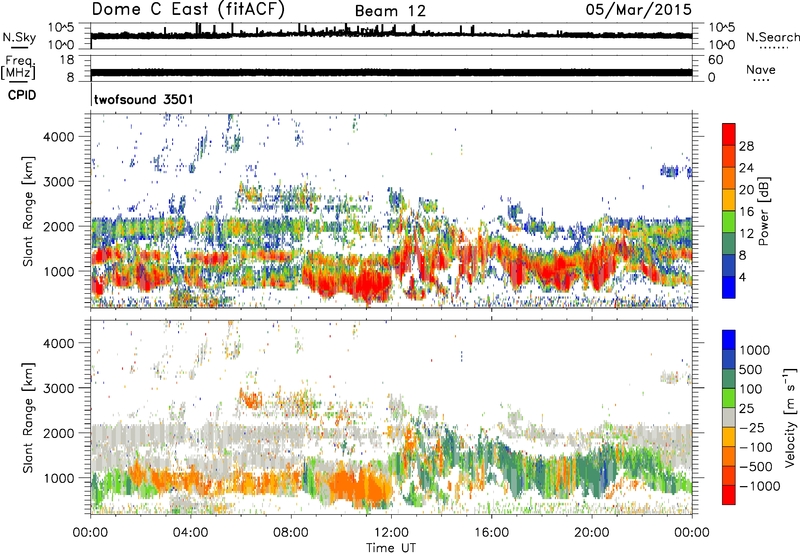Image resolution: width=800 pixels, height=554 pixels.
Task: Click the Velocity colorbar value '100'
Action: coord(751,389)
